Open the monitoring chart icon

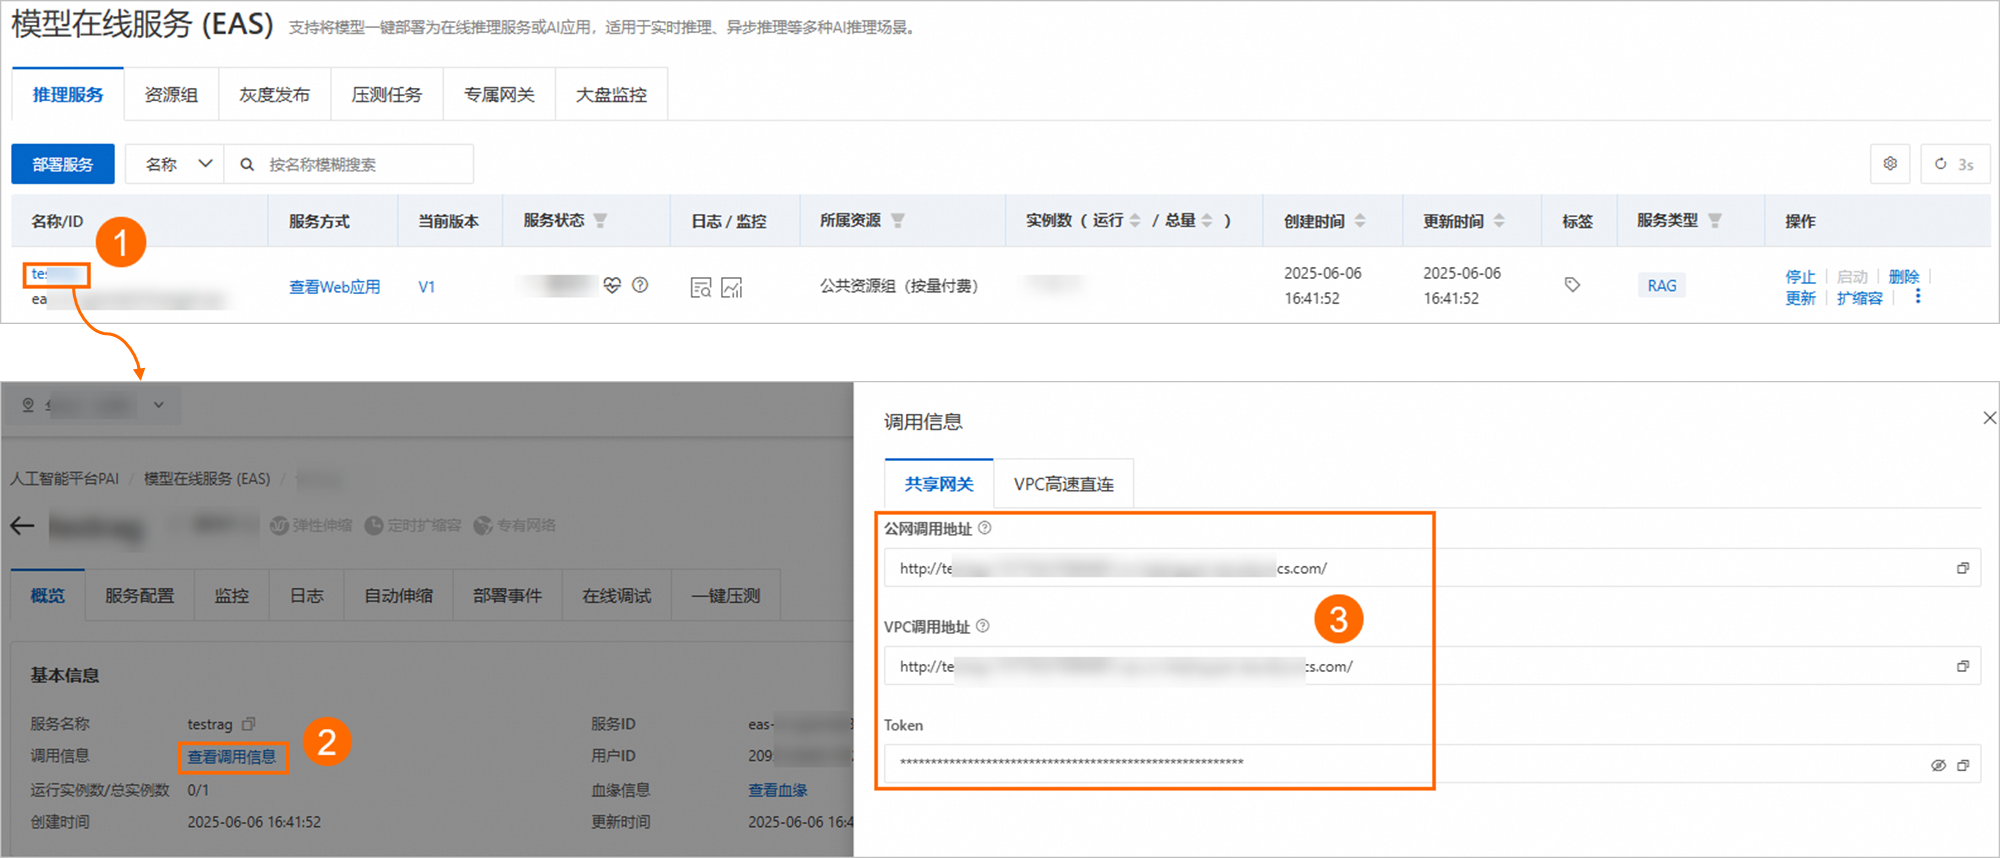732,288
